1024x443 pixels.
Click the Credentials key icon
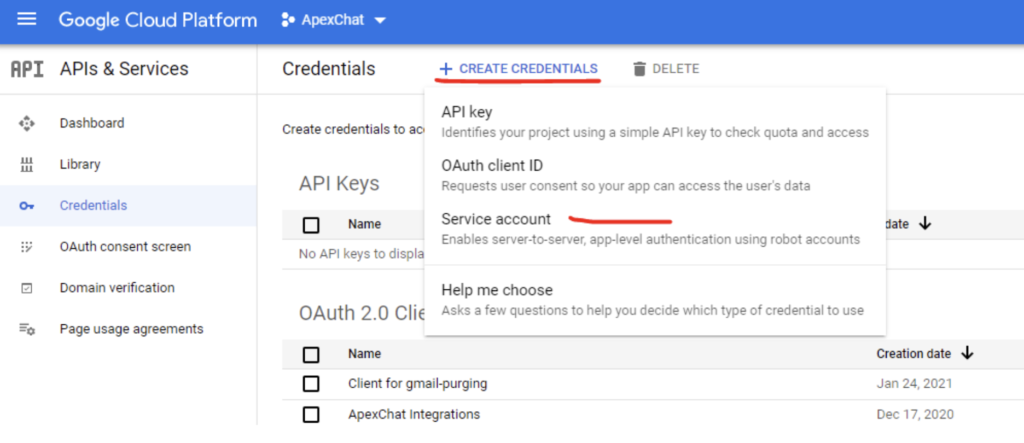pos(27,206)
